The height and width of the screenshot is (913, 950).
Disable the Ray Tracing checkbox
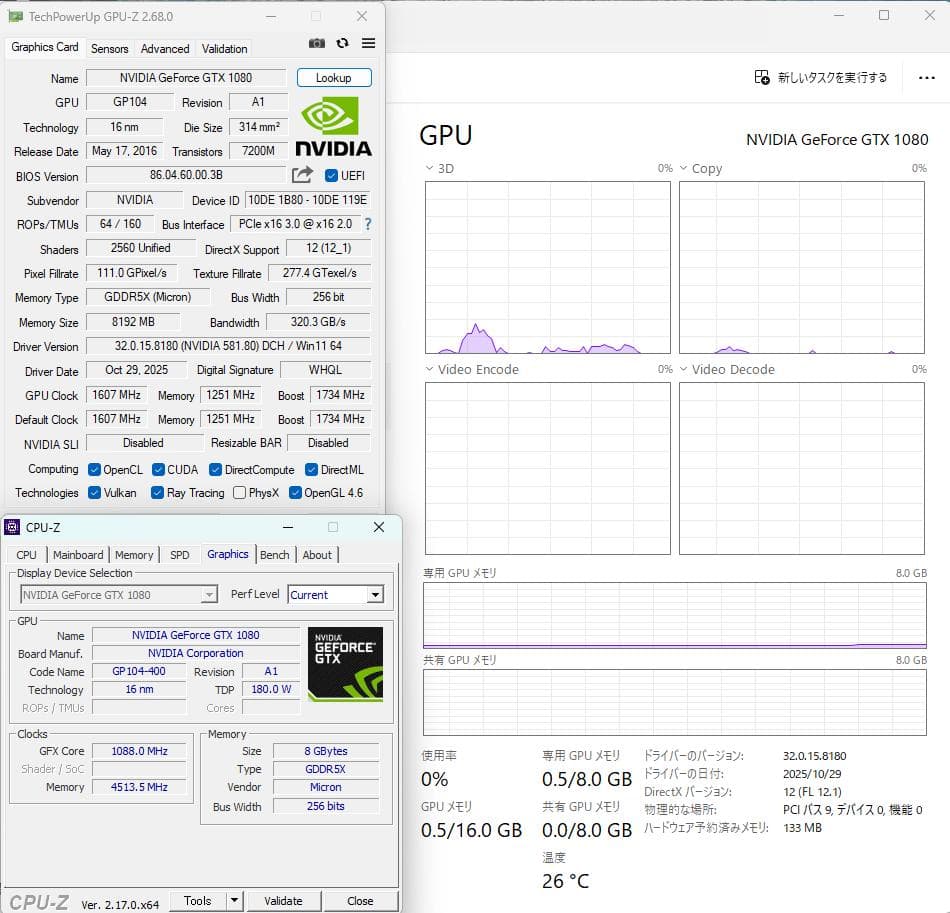point(157,492)
